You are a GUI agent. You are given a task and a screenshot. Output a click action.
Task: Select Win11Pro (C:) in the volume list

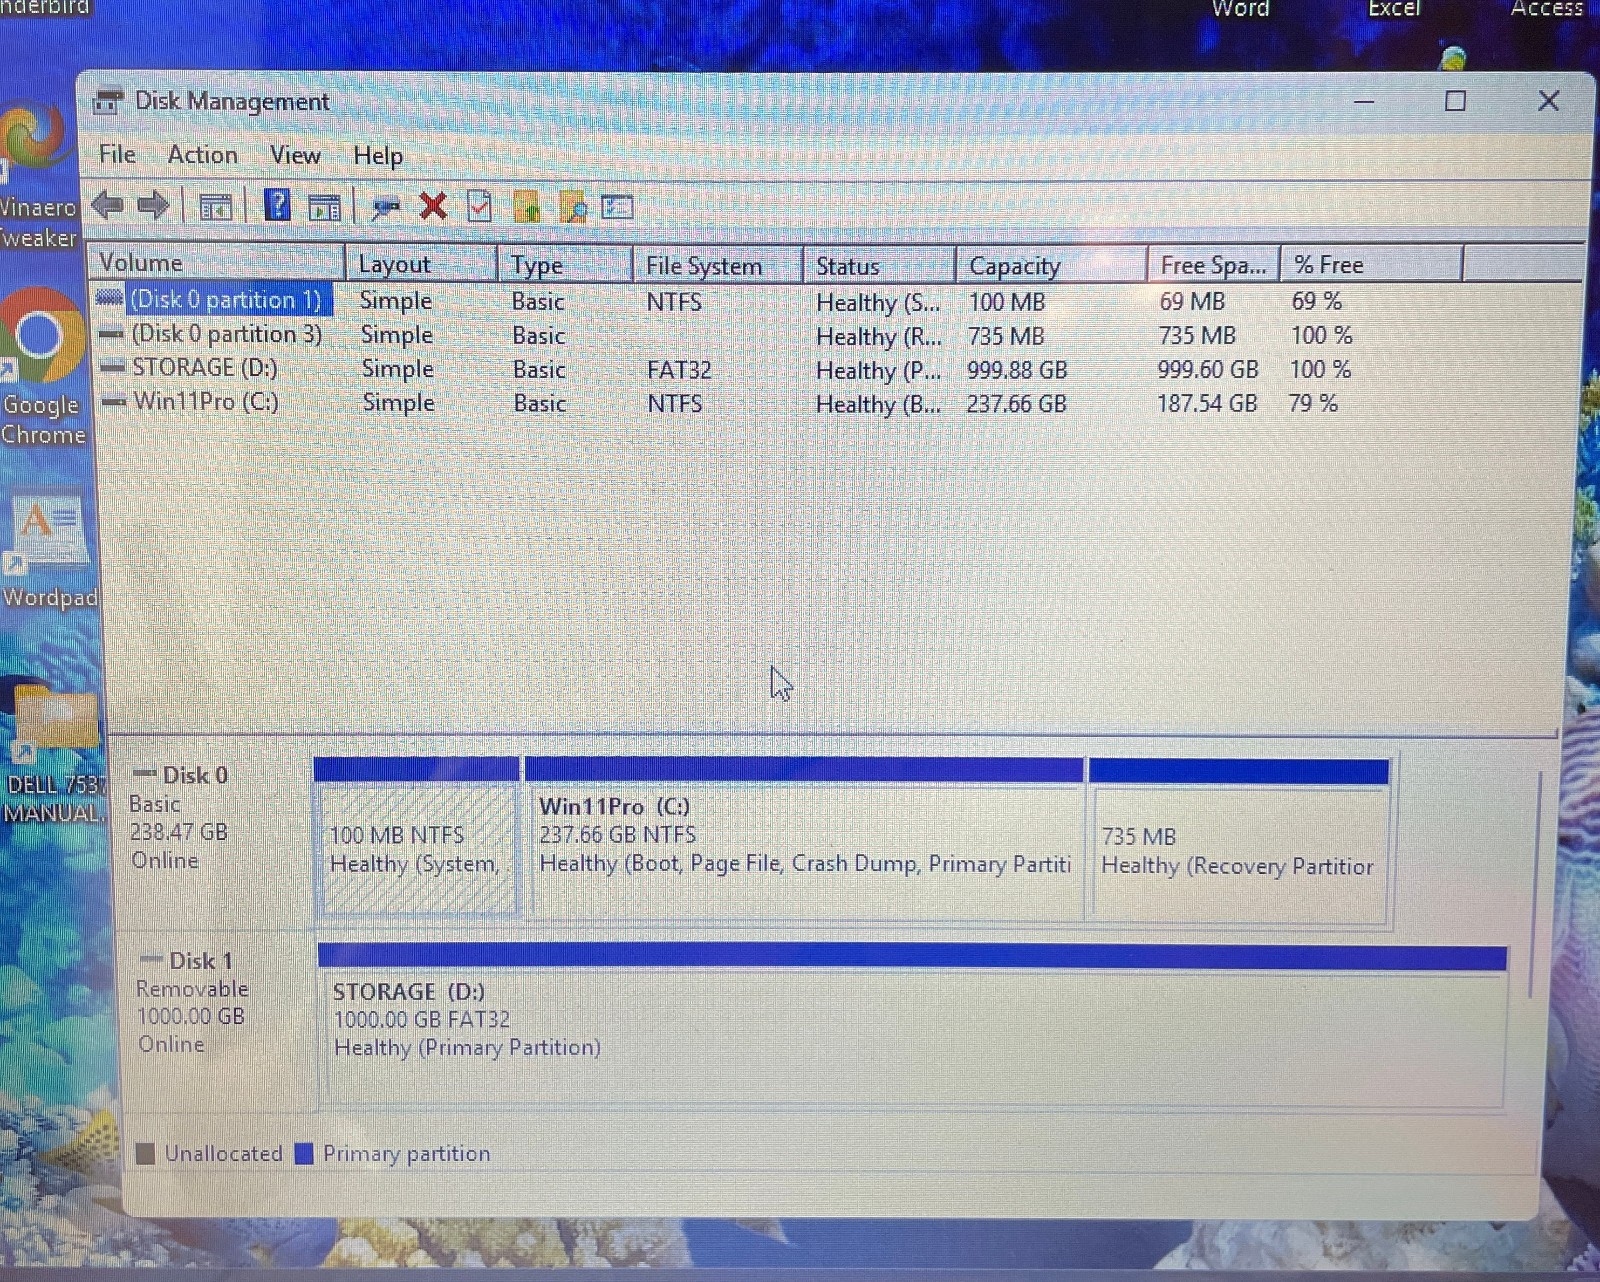pyautogui.click(x=206, y=402)
